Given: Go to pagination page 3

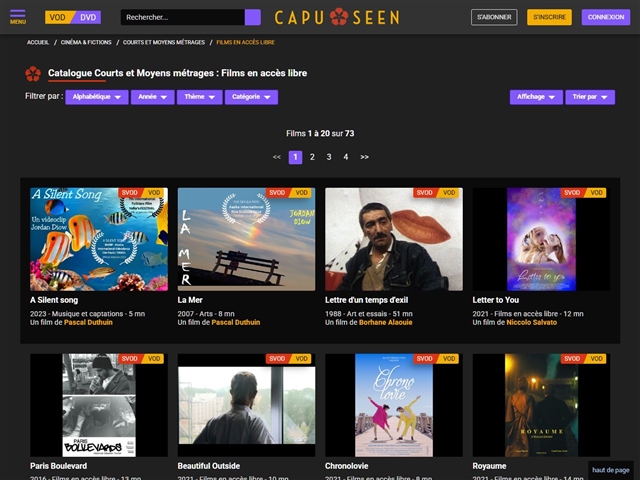Looking at the screenshot, I should click(329, 157).
